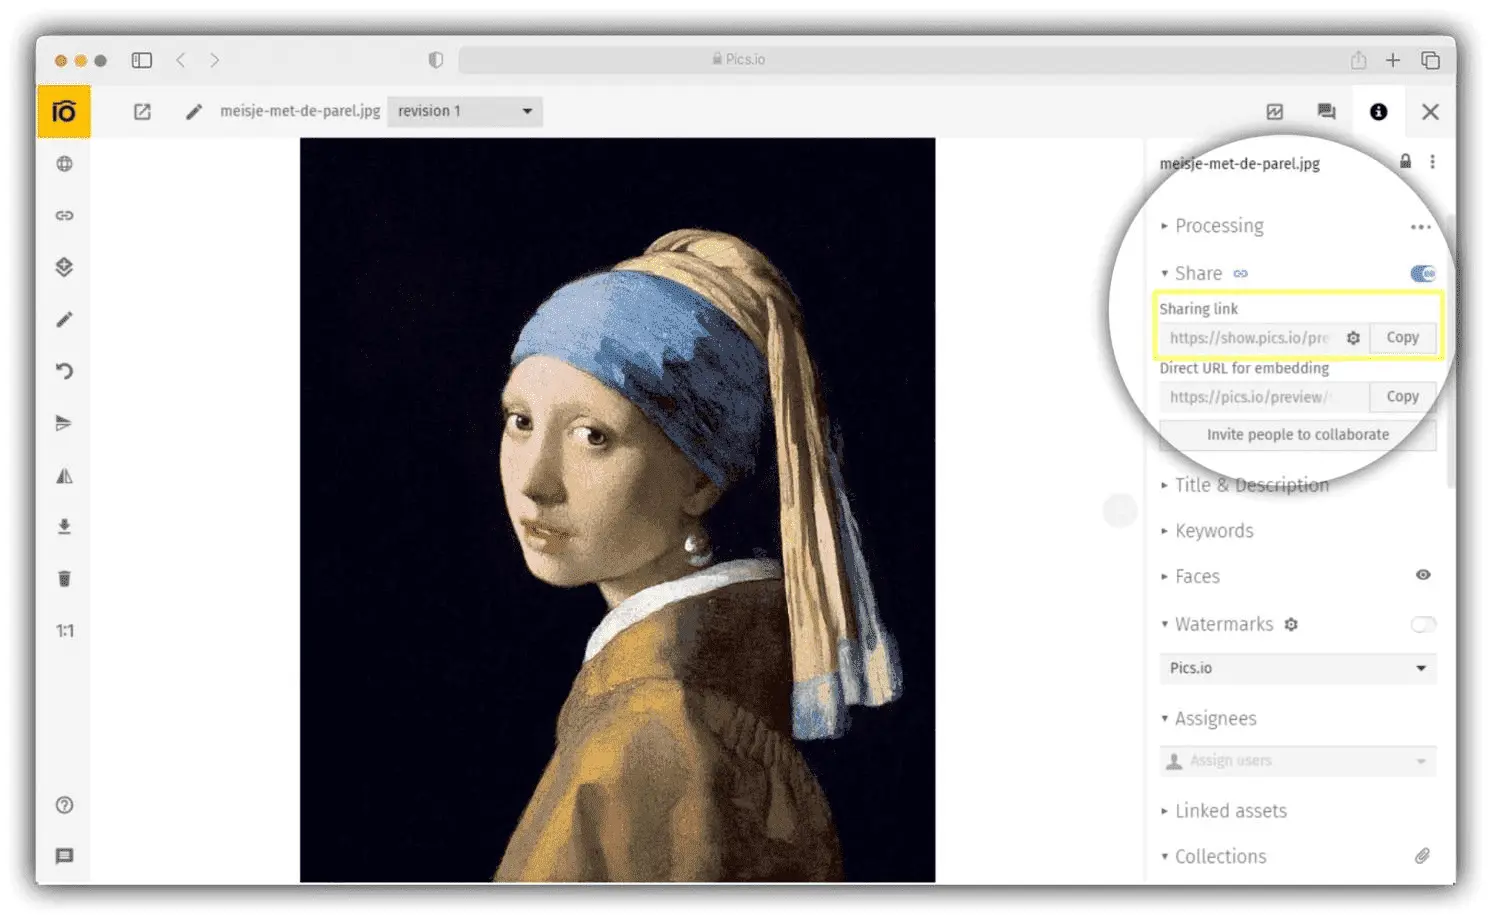This screenshot has height=921, width=1494.
Task: Show browser tab overview icon
Action: (x=1430, y=60)
